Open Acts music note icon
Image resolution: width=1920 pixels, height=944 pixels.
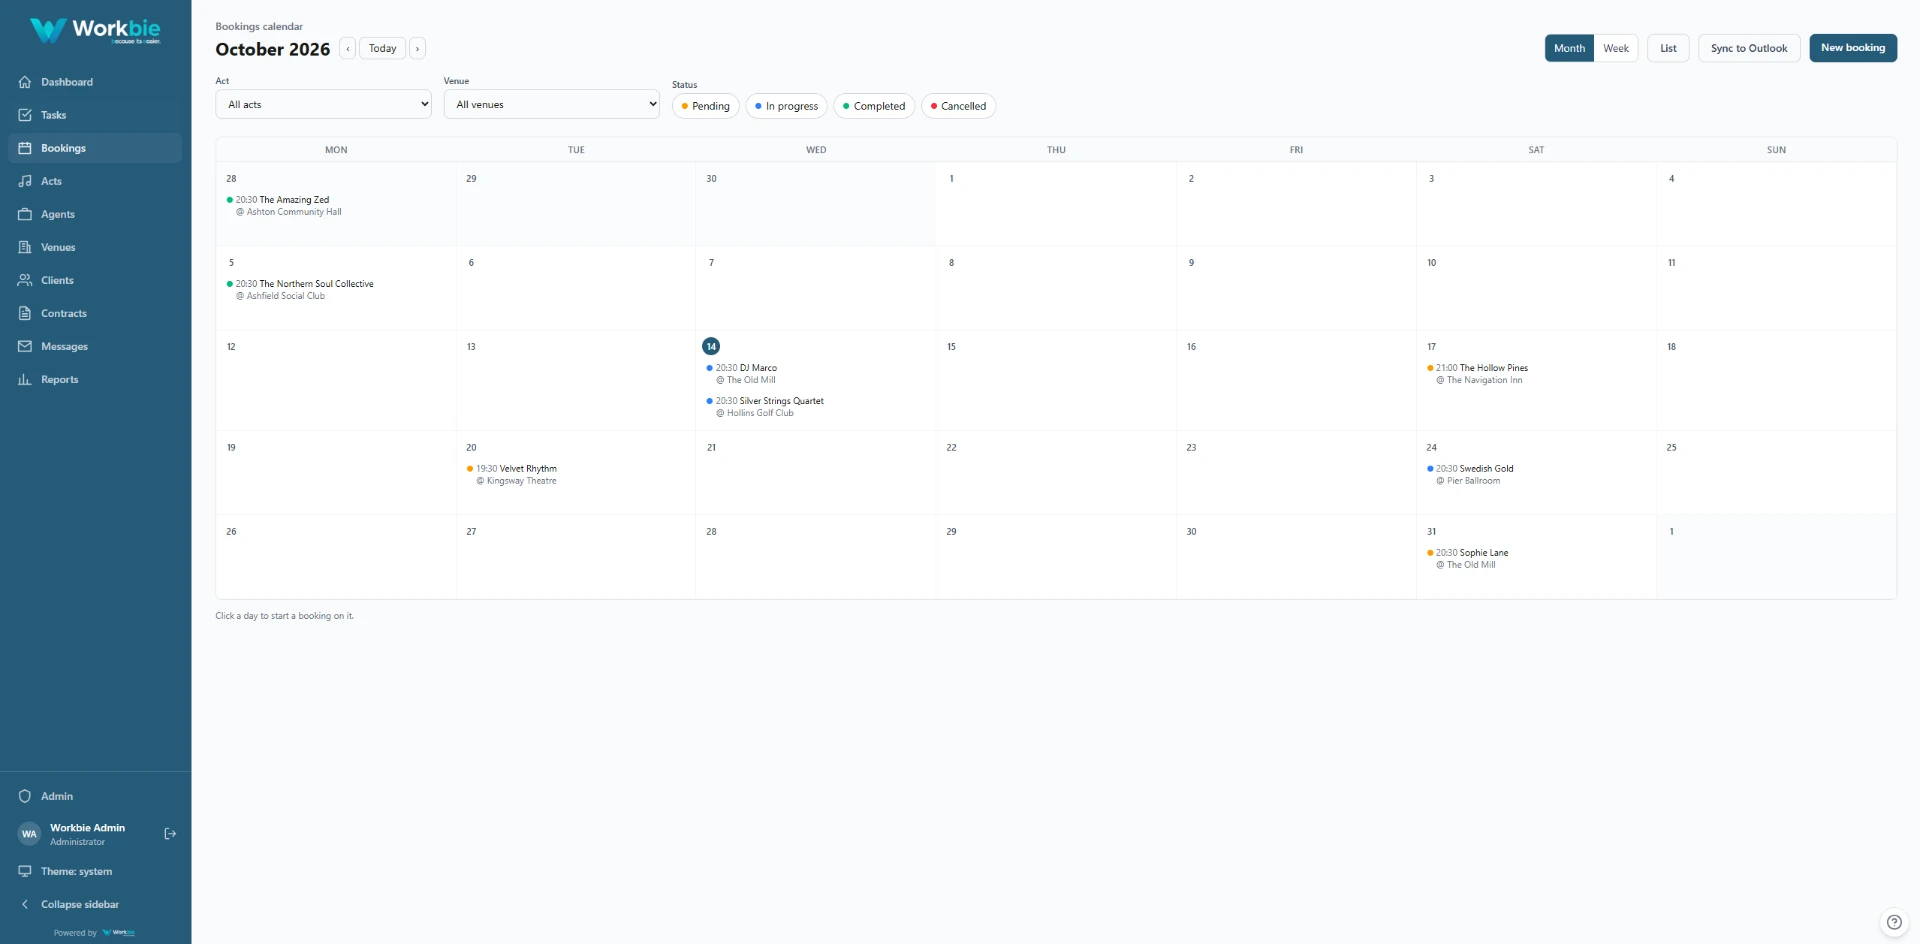(x=25, y=181)
